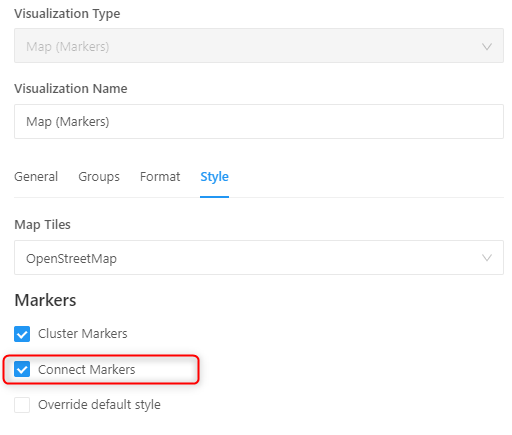Click the Visualization Name label
512x435 pixels.
pyautogui.click(x=71, y=89)
